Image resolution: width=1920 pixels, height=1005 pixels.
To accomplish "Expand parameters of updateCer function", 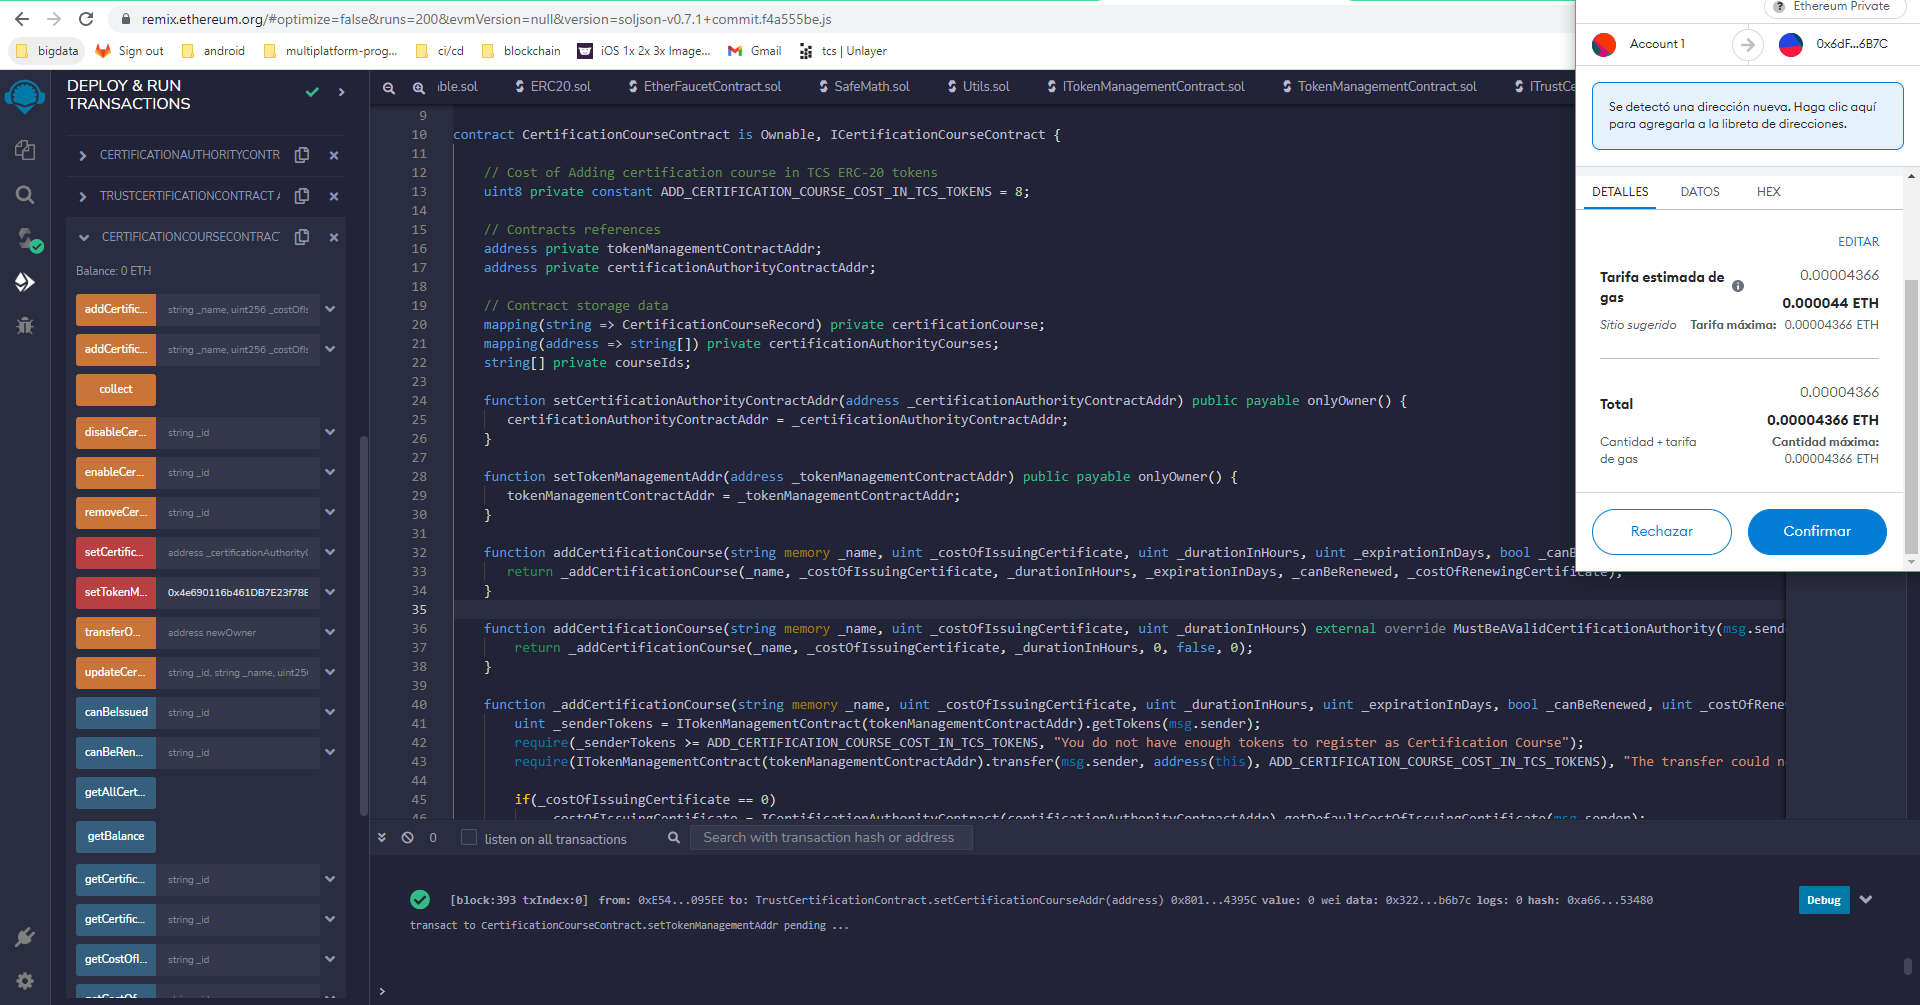I will 330,672.
